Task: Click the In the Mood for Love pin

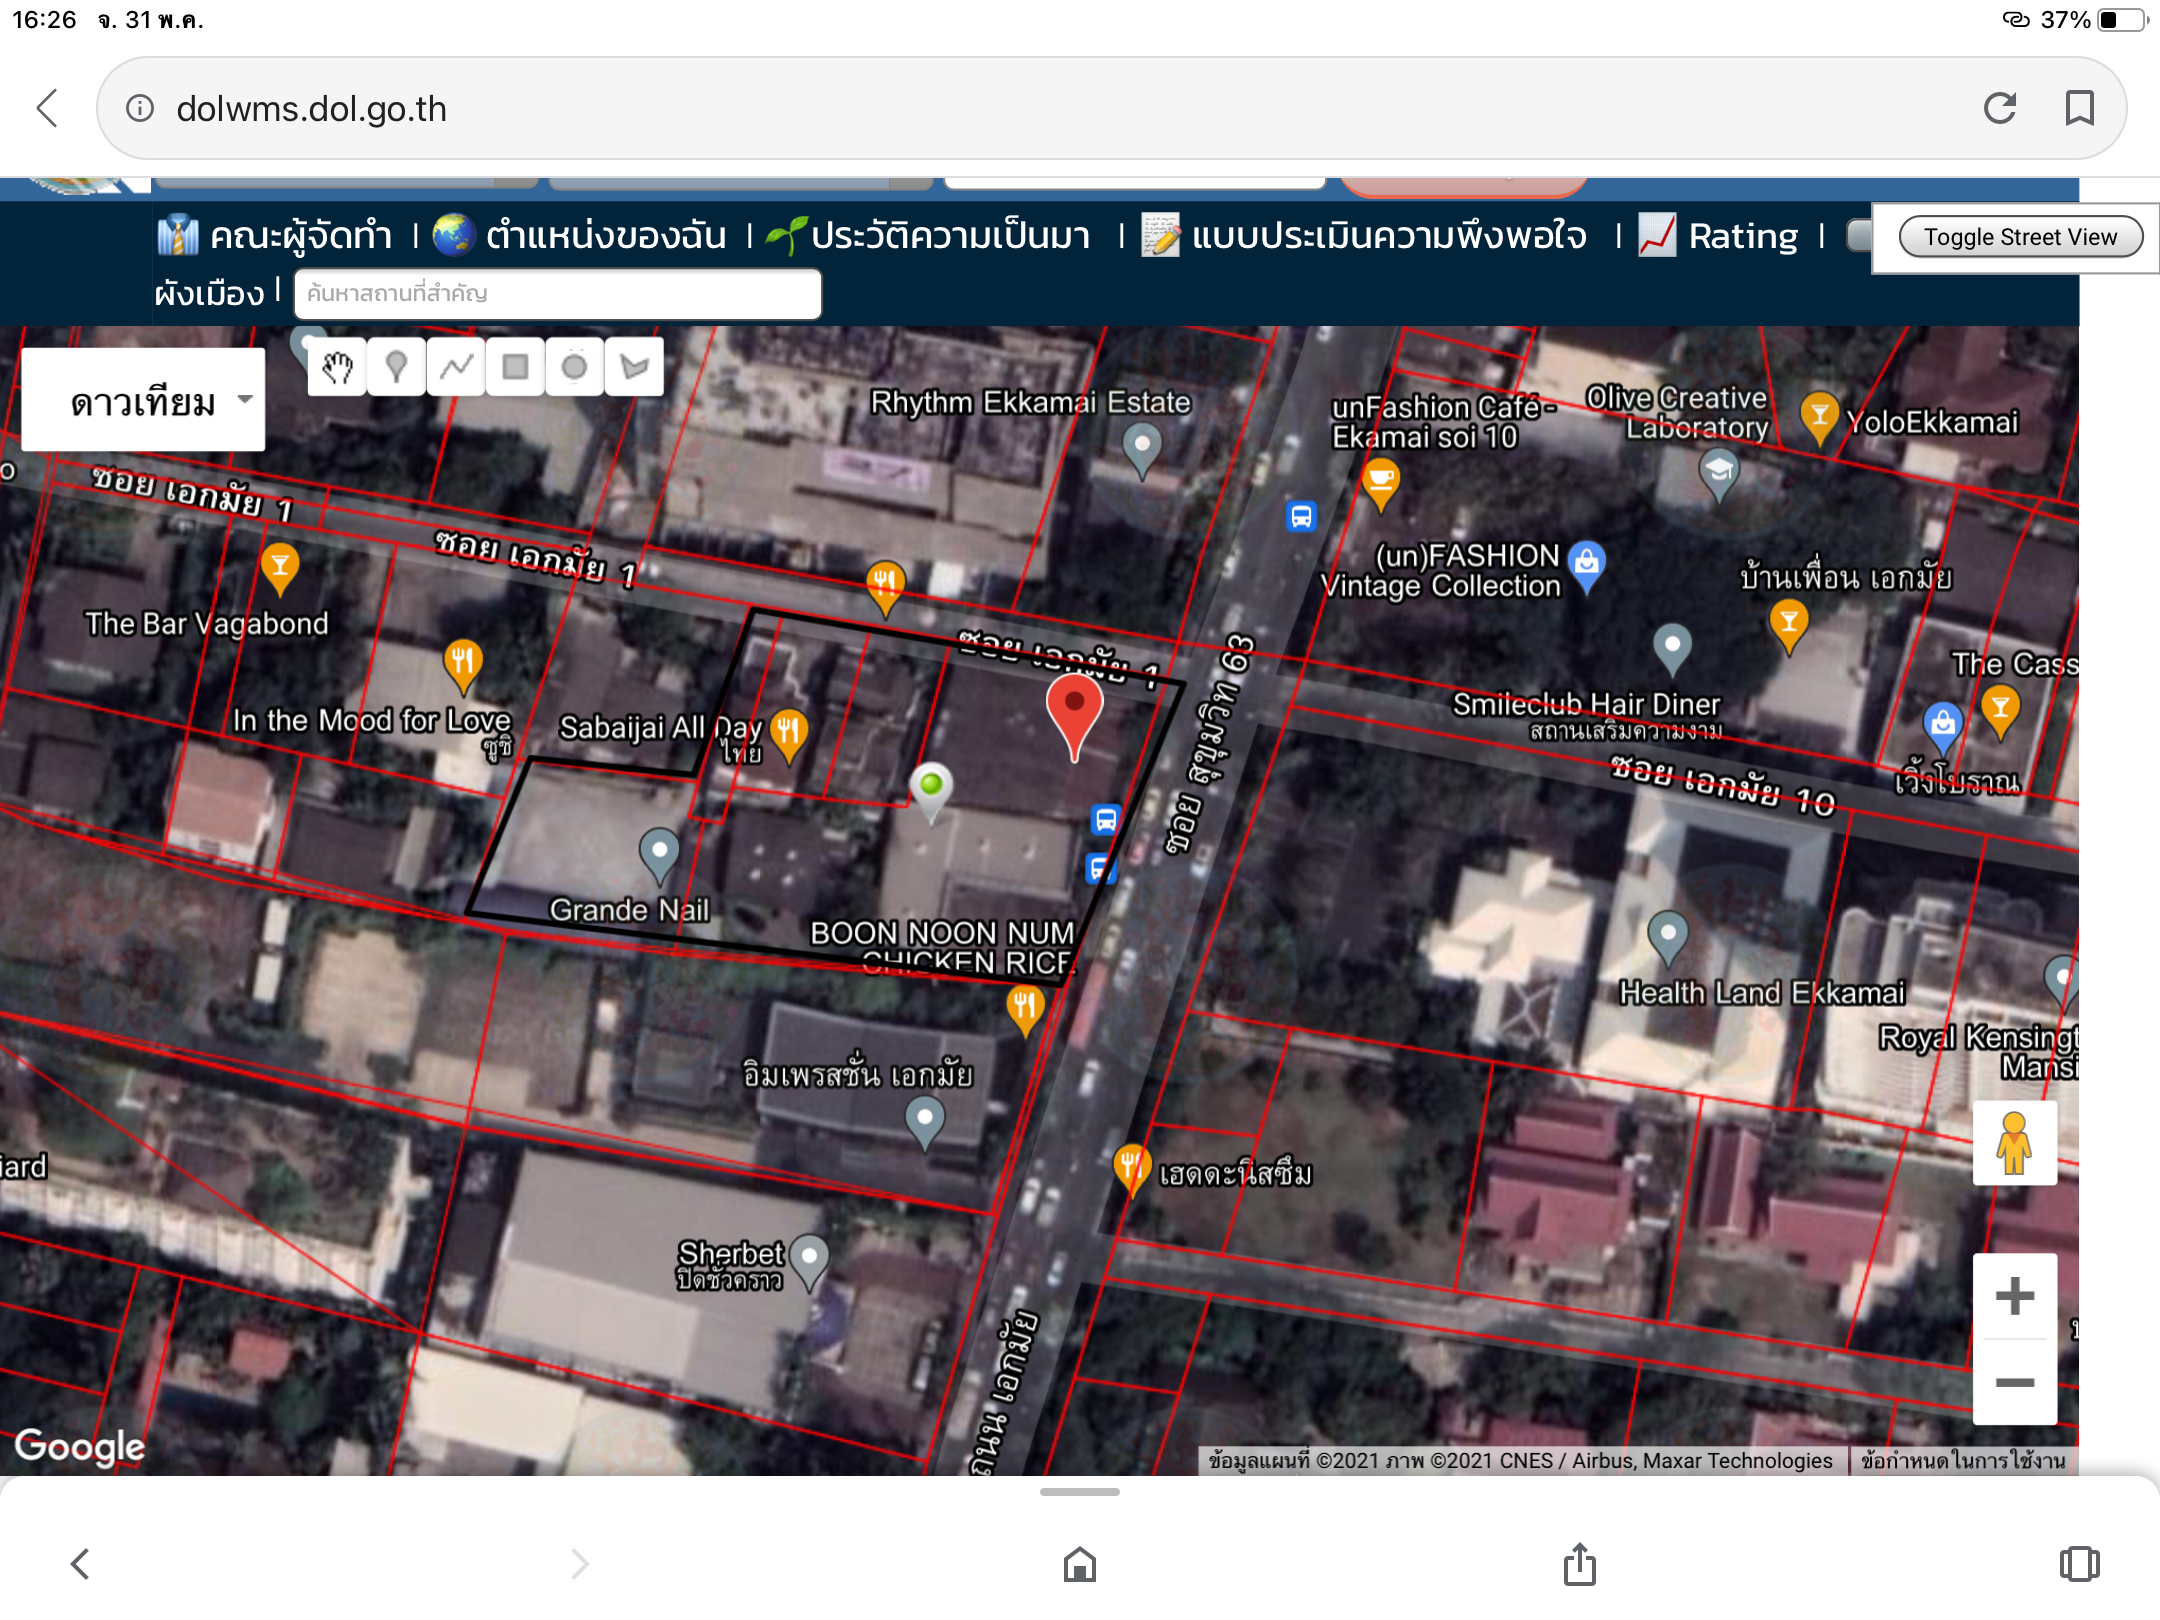Action: coord(462,666)
